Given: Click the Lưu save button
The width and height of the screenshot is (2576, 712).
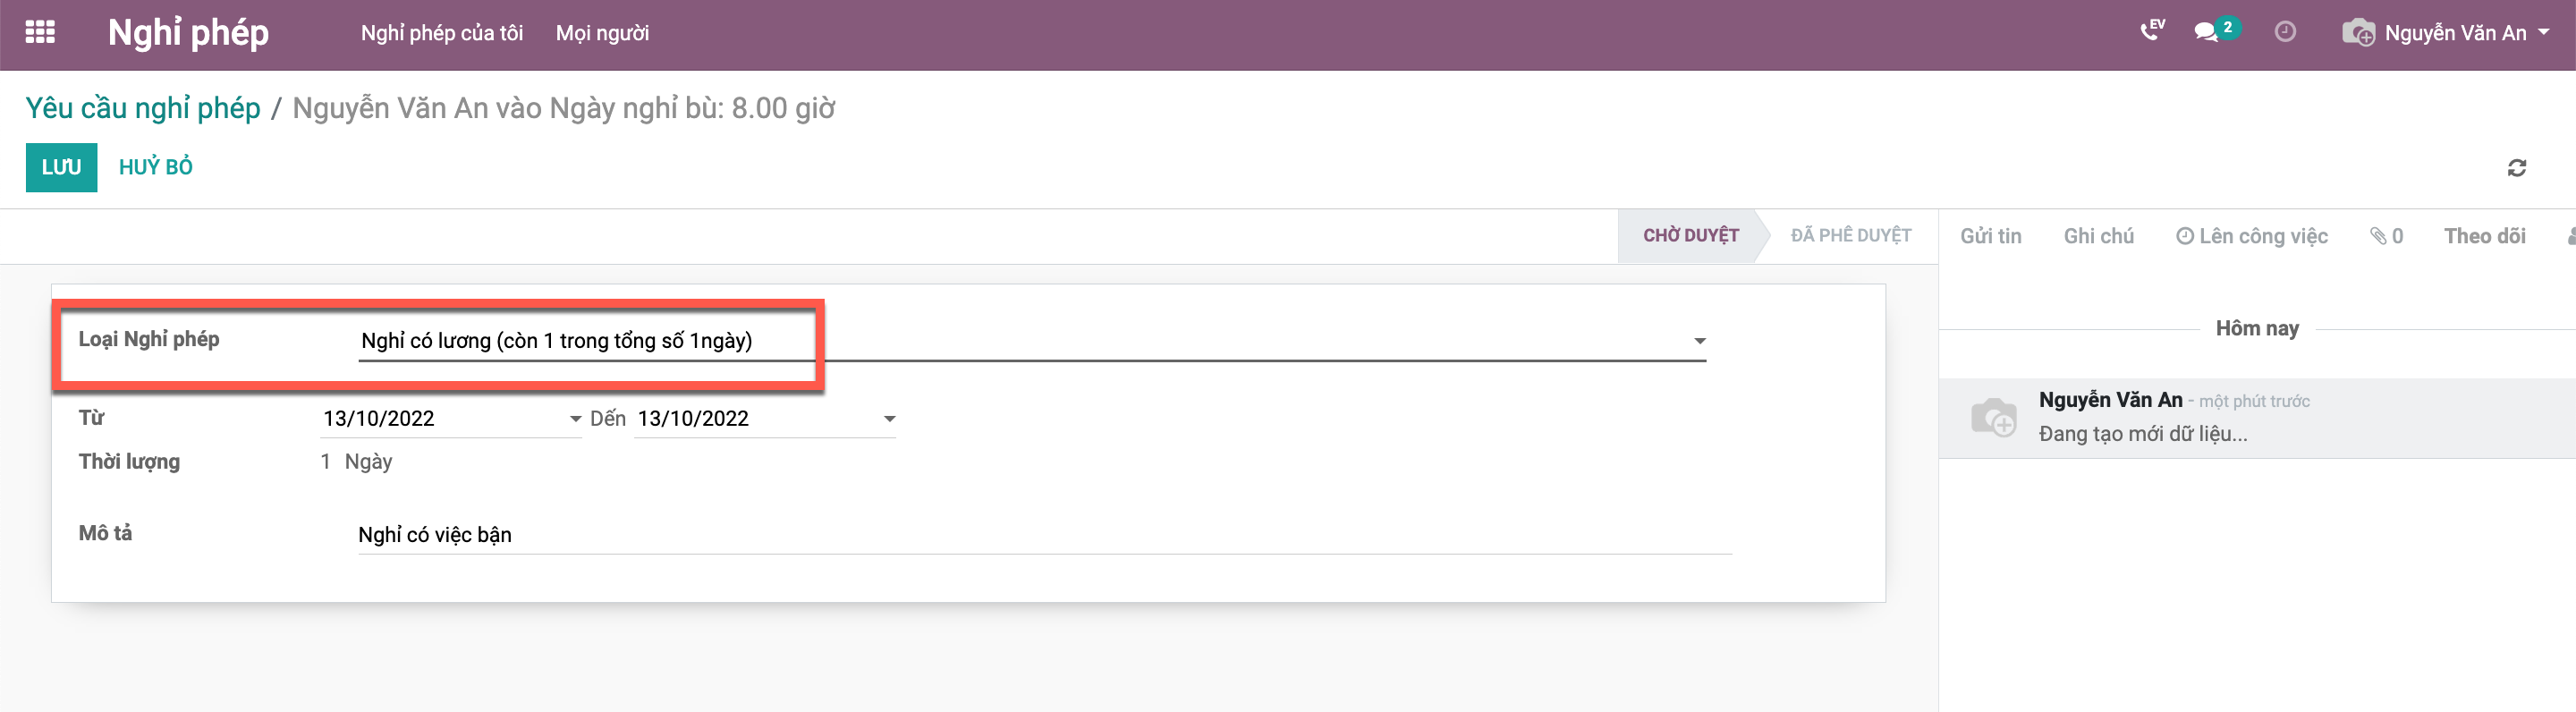Looking at the screenshot, I should [61, 167].
